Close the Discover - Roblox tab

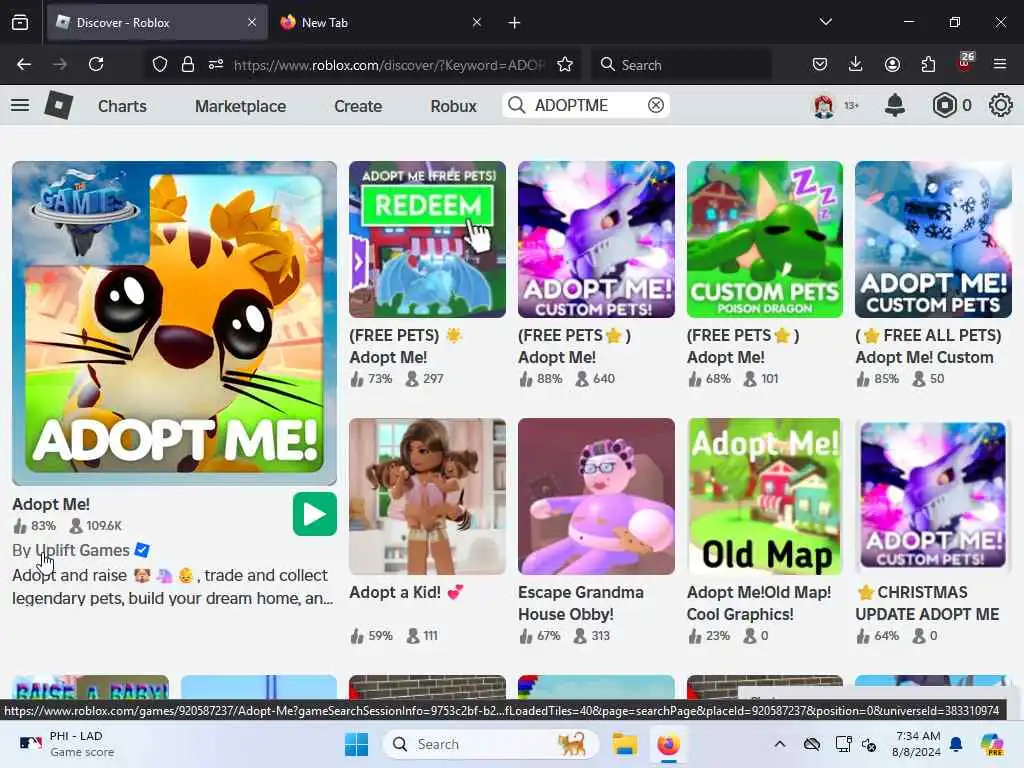click(252, 22)
